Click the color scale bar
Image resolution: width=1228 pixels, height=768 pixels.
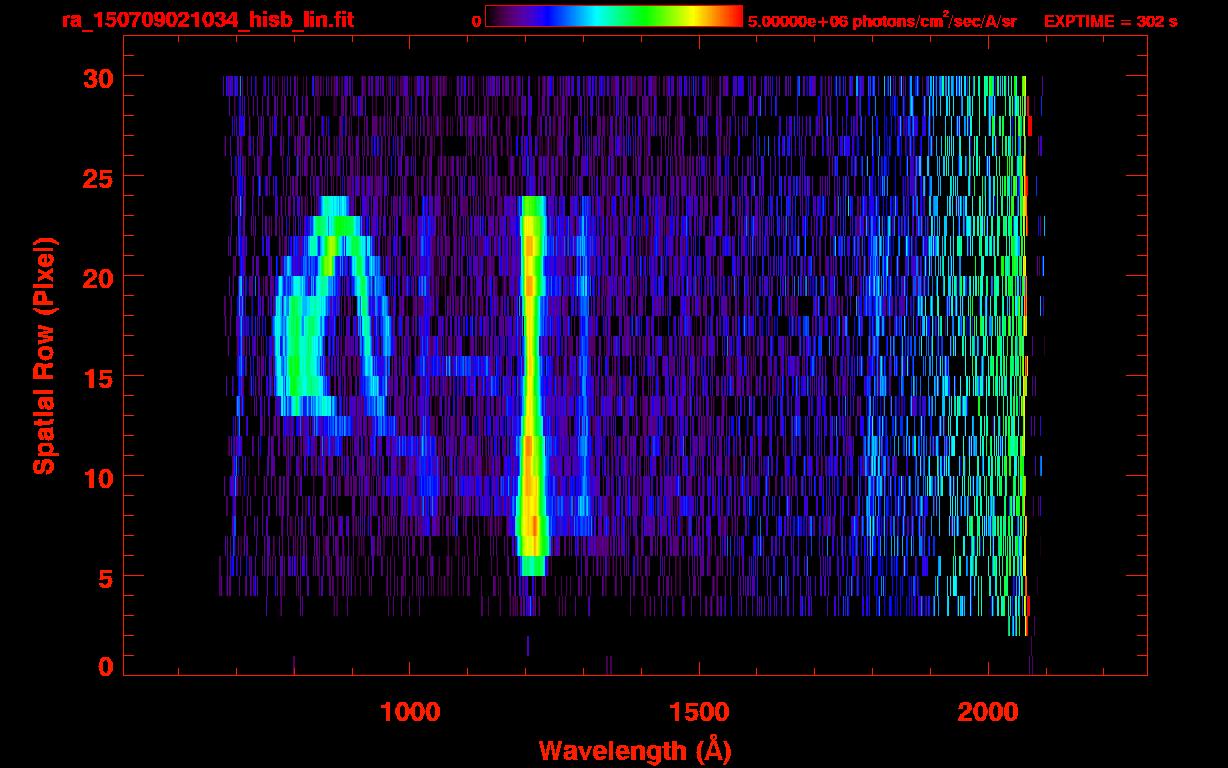[x=614, y=16]
